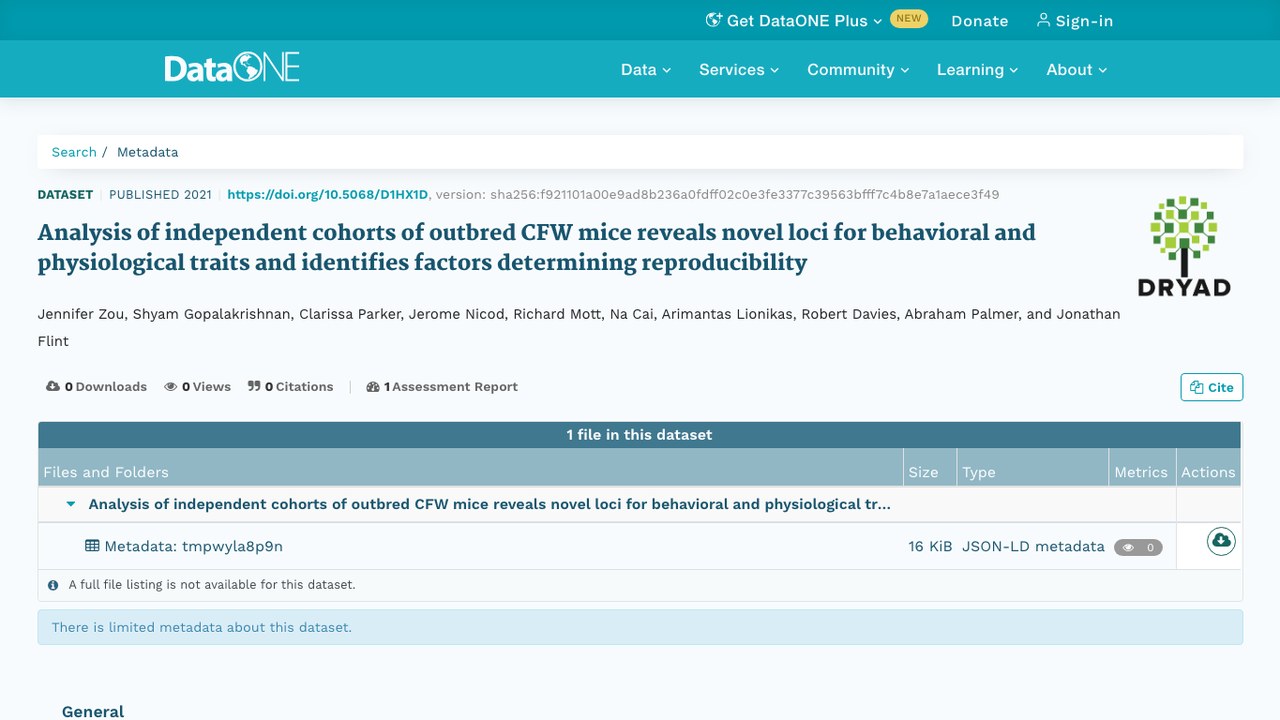Click the Views eye metric icon
The image size is (1280, 720).
point(171,386)
